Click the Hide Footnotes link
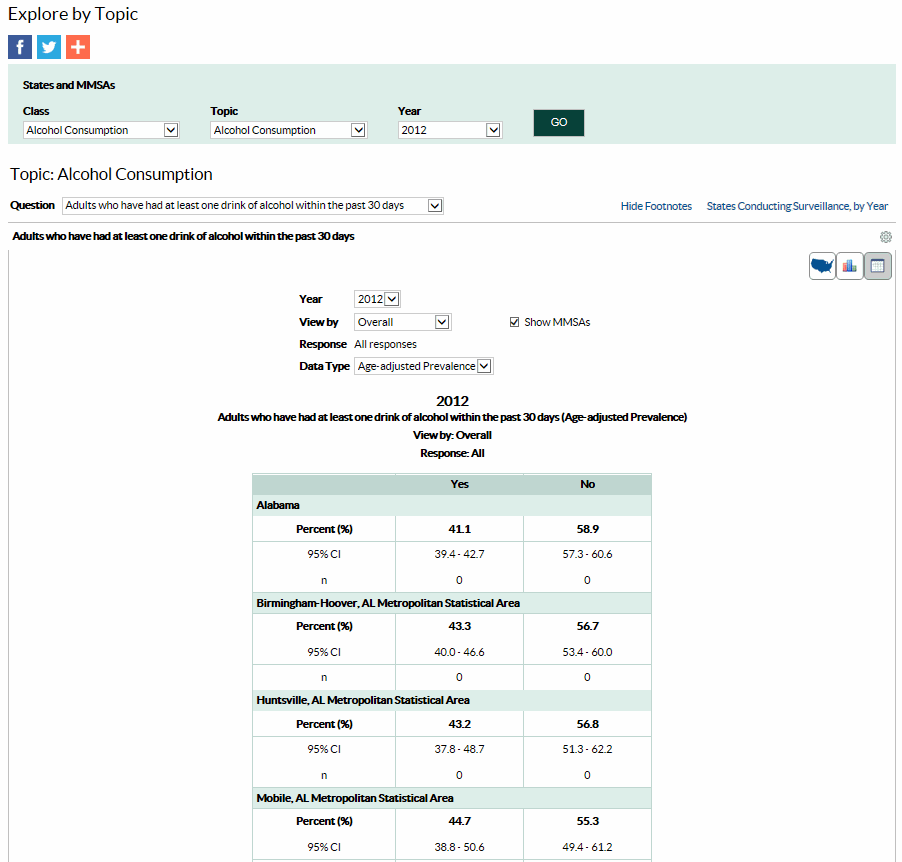 (655, 205)
